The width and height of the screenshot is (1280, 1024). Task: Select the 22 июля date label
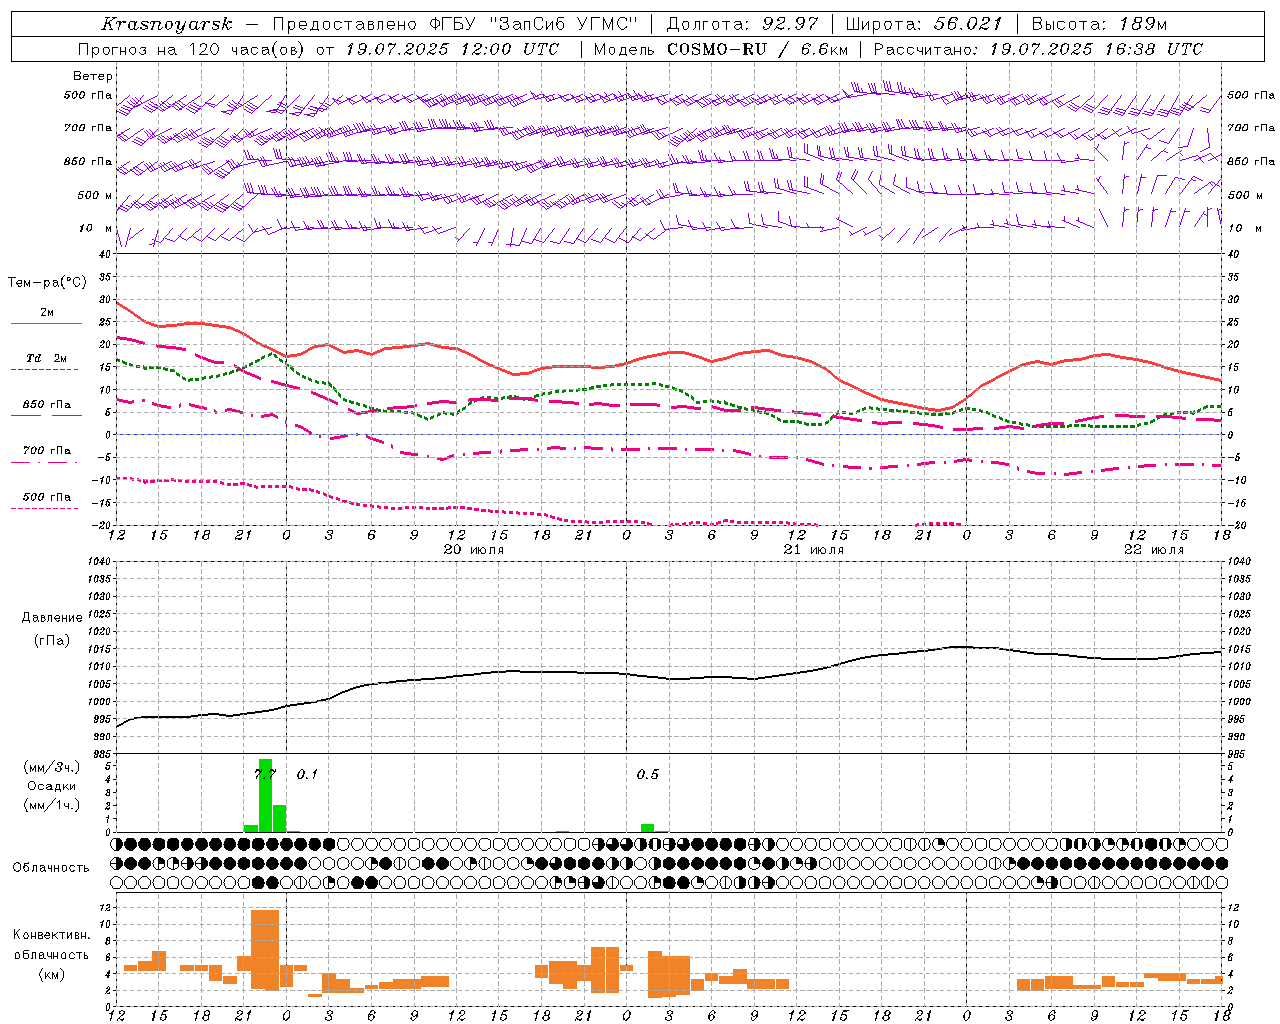(1153, 550)
